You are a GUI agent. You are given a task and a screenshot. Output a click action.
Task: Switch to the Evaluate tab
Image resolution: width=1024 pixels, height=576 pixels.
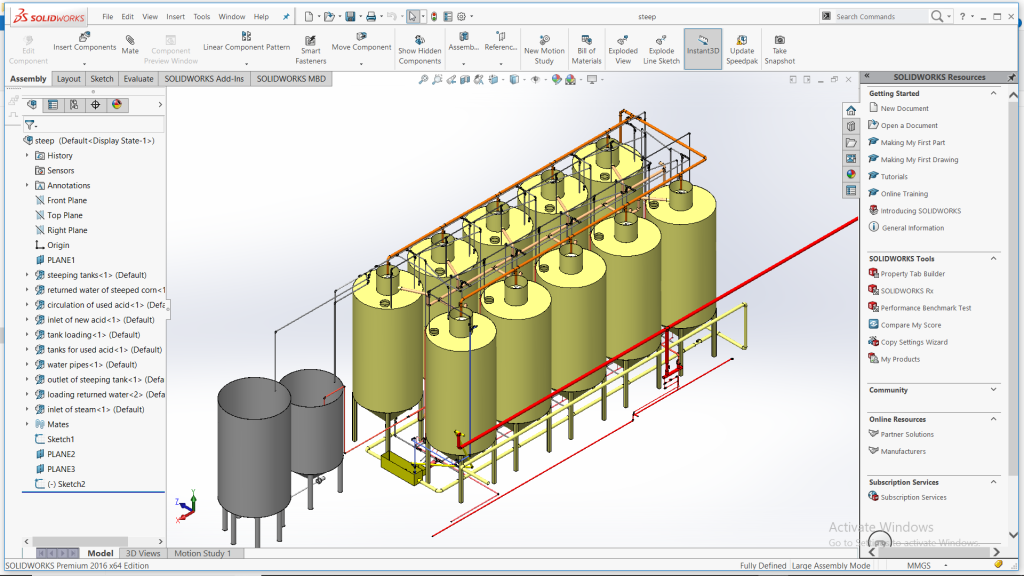(138, 79)
